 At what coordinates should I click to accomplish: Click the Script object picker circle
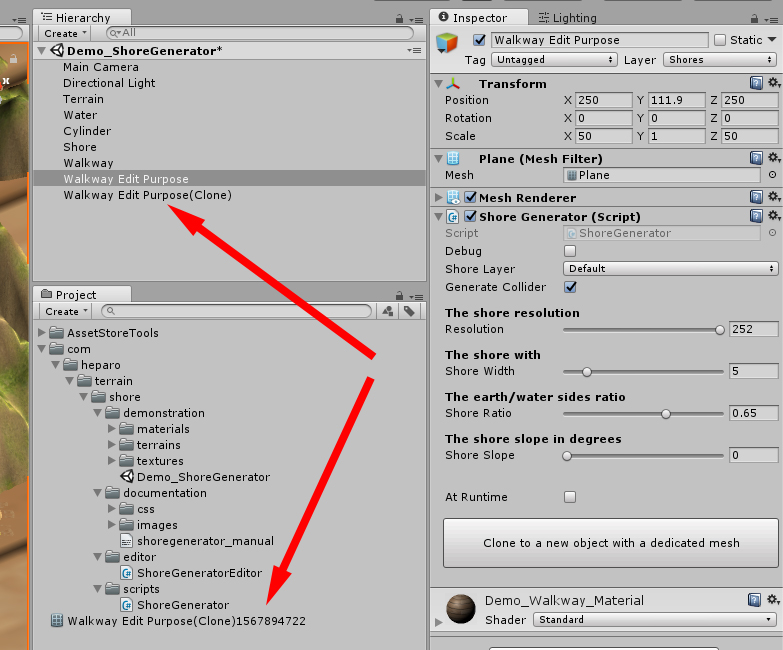click(773, 233)
